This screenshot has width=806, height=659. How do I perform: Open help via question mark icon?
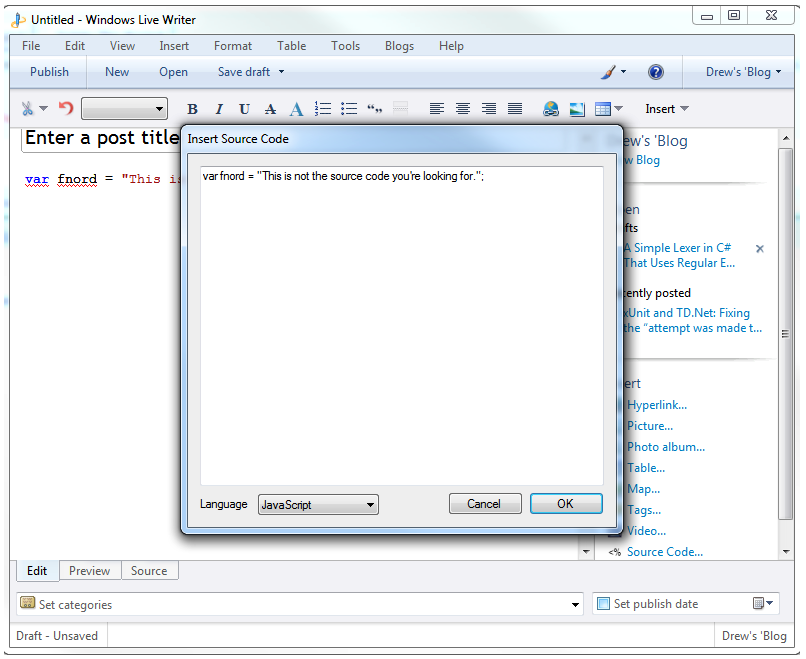(656, 72)
